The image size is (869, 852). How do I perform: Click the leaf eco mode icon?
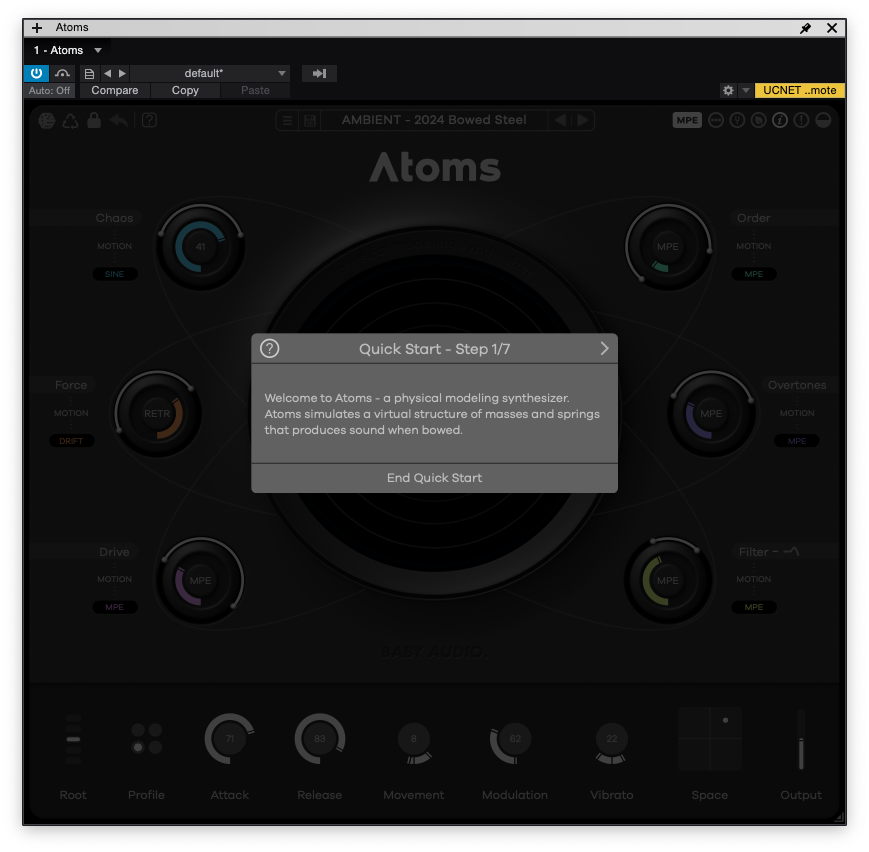coord(759,120)
